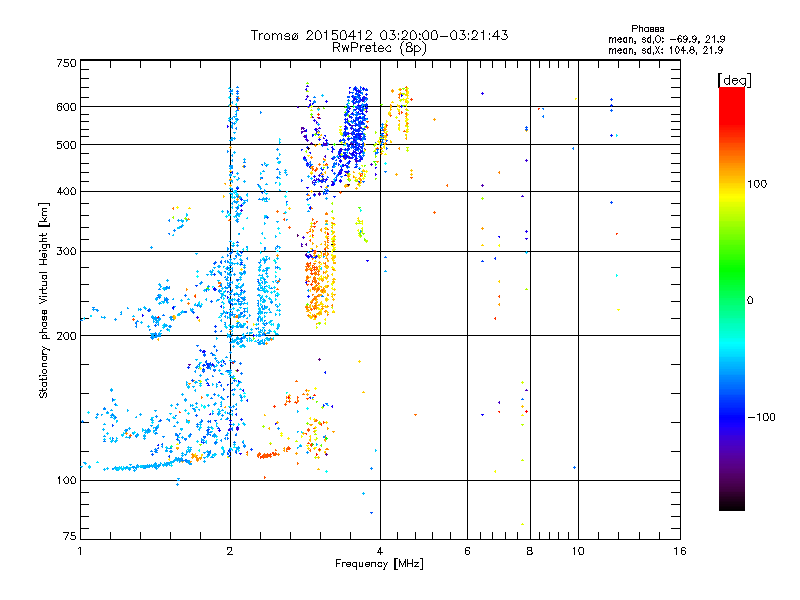The width and height of the screenshot is (800, 600).
Task: Click the 'RwPretec (8p)' subtitle
Action: [379, 48]
